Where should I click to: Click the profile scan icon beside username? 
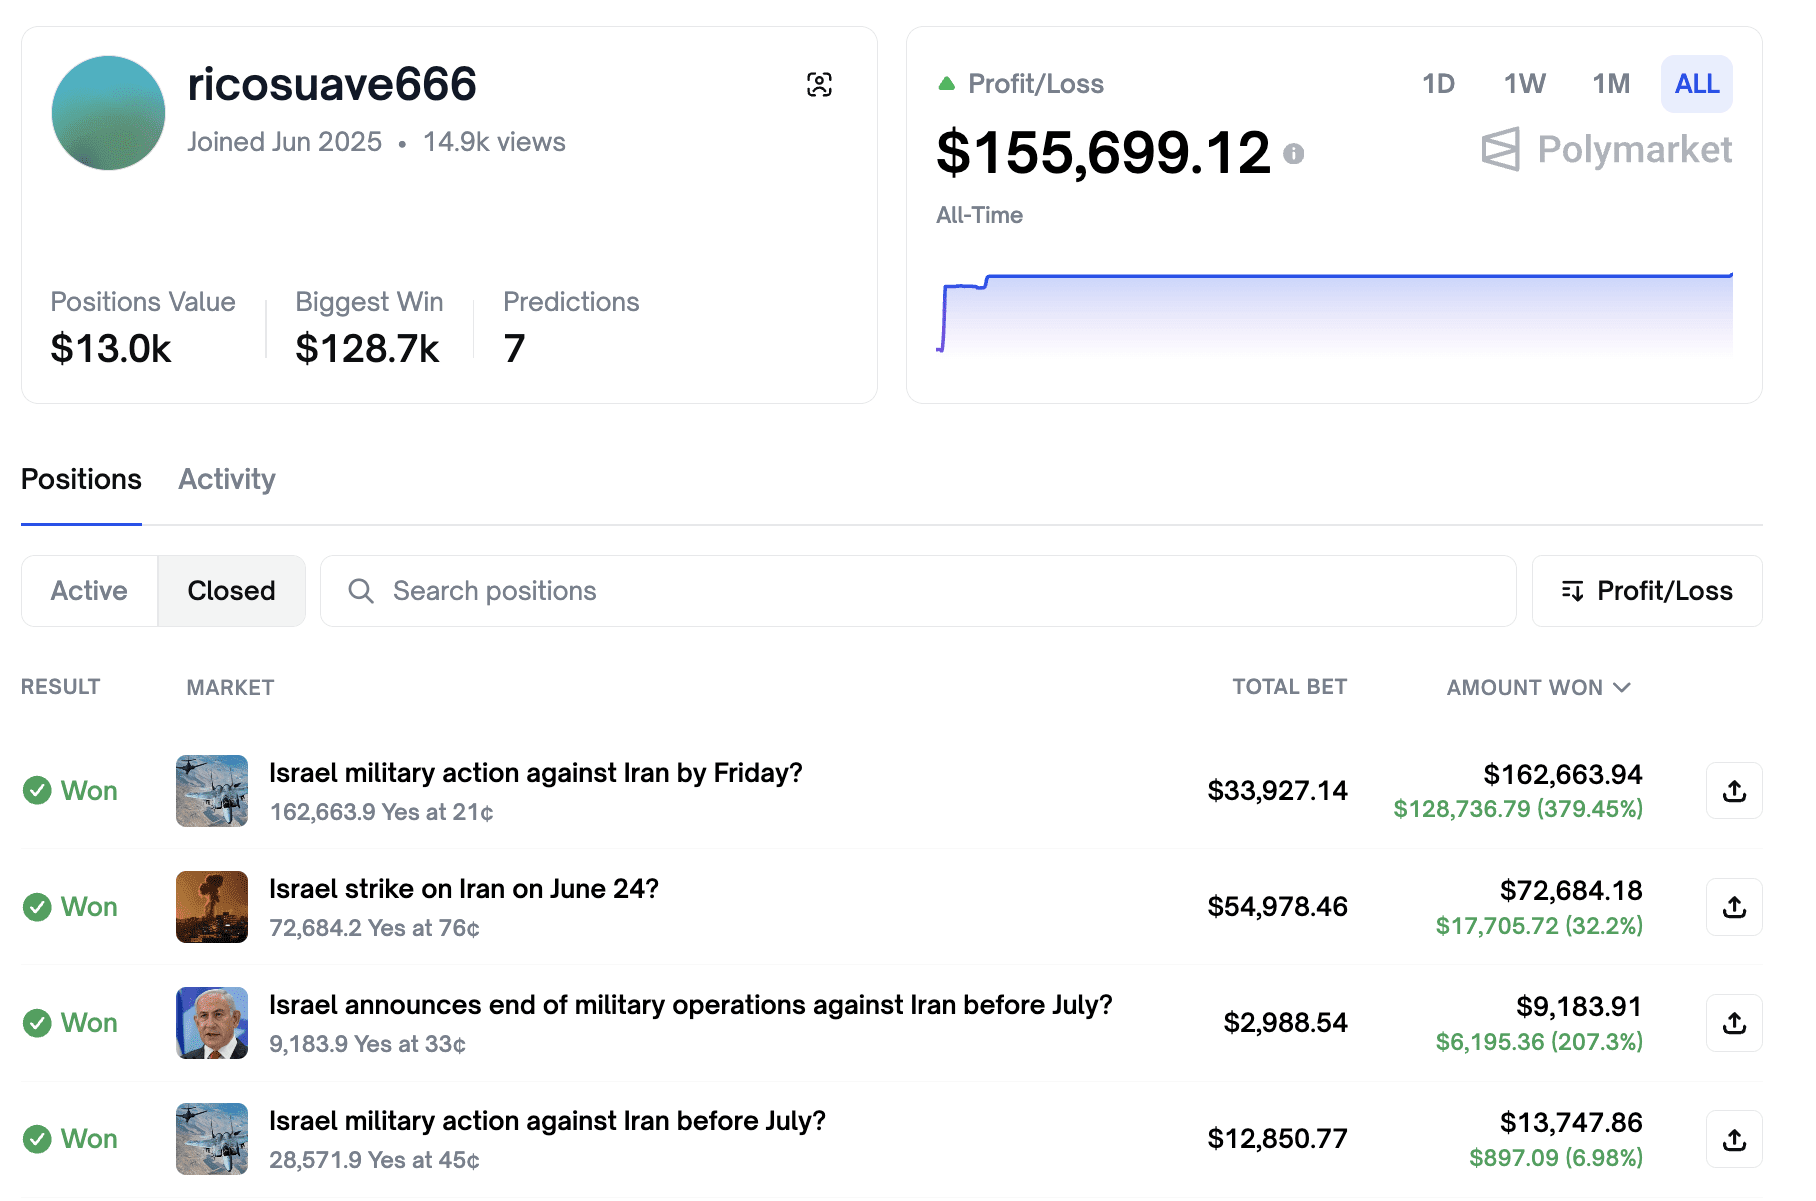819,85
